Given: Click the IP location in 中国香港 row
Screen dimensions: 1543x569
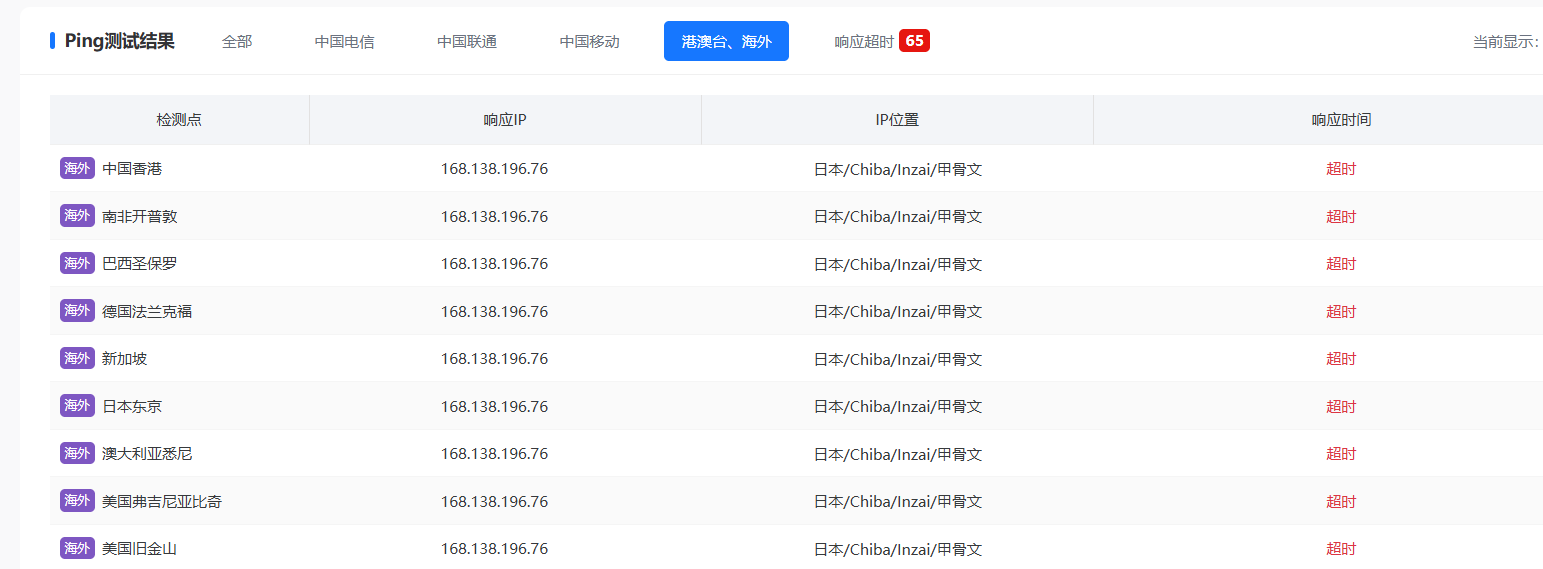Looking at the screenshot, I should click(898, 169).
